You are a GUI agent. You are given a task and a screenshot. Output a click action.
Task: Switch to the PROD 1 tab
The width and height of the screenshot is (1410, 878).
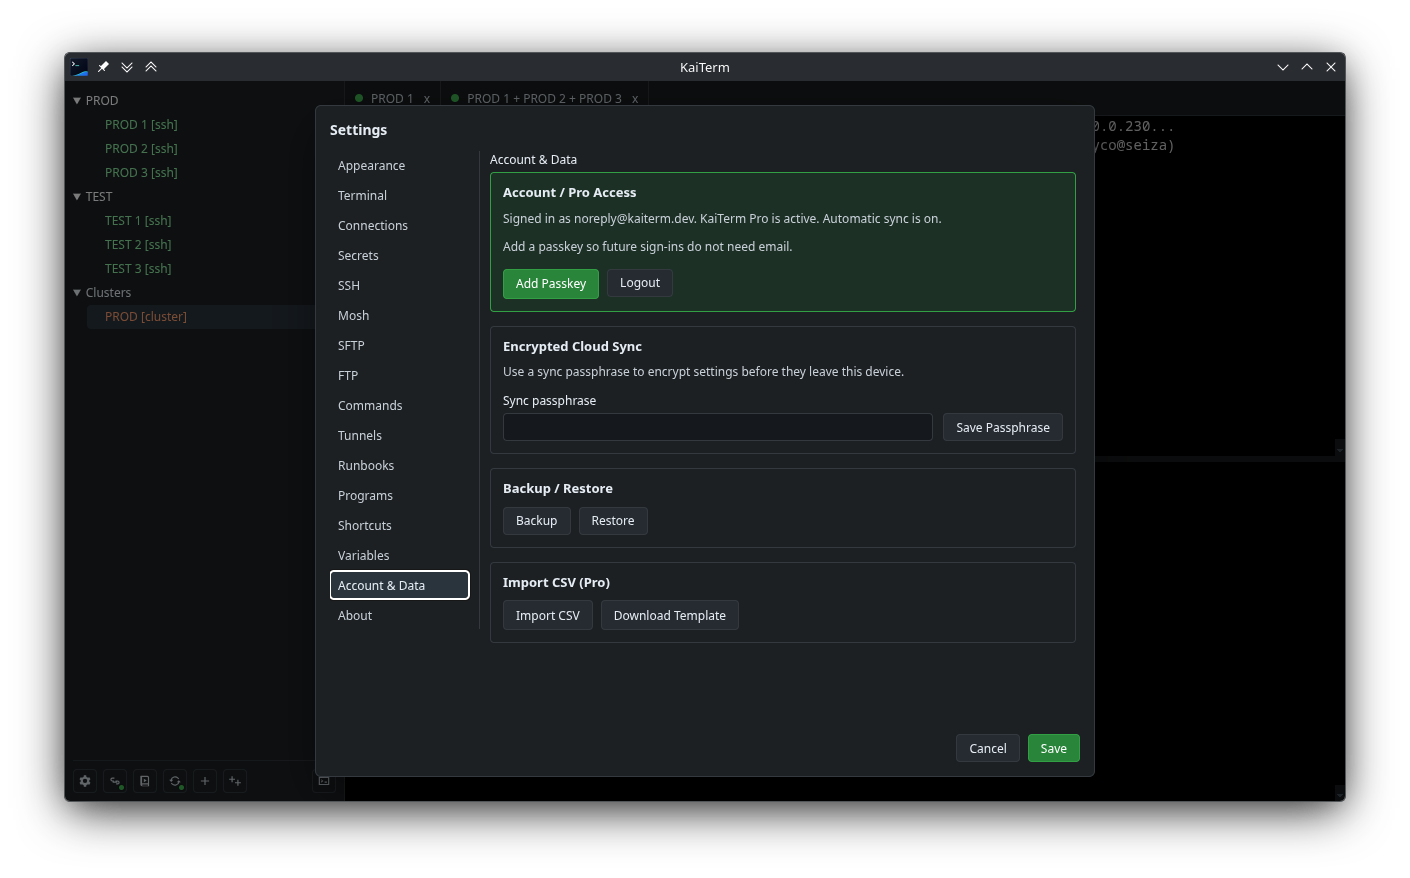391,99
